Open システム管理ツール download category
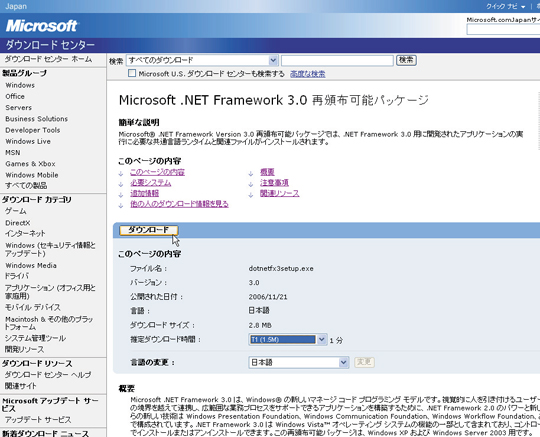540x437 pixels. tap(35, 338)
